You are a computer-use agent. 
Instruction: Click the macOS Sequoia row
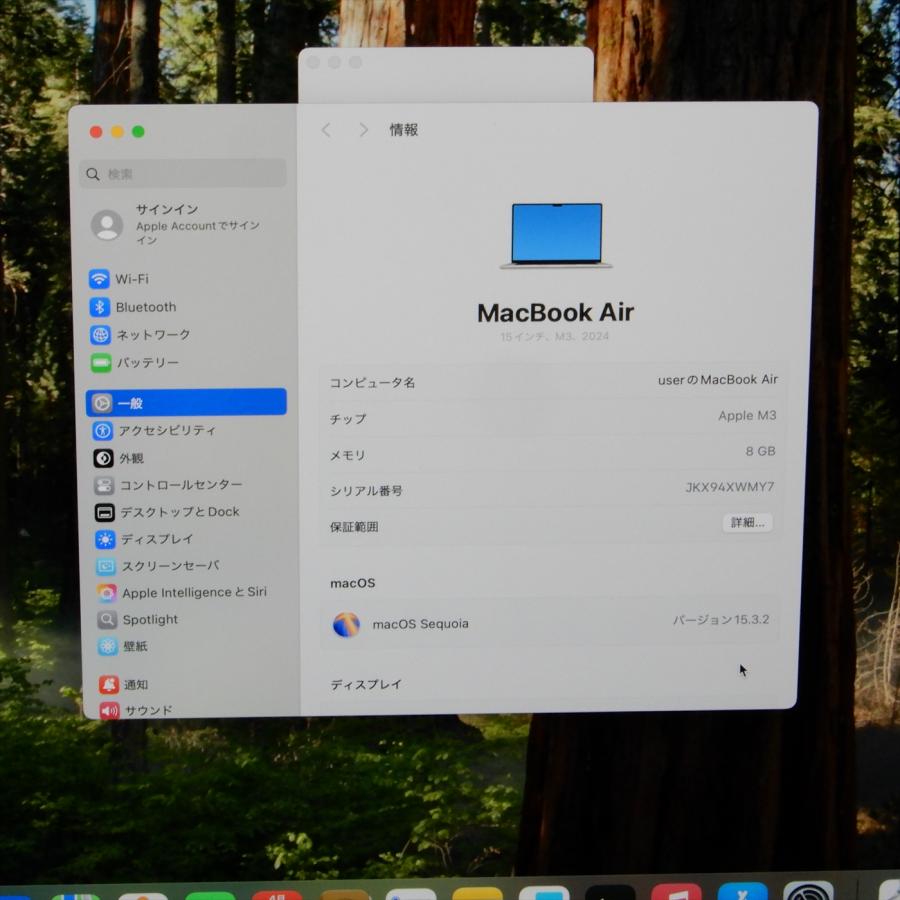coord(550,623)
